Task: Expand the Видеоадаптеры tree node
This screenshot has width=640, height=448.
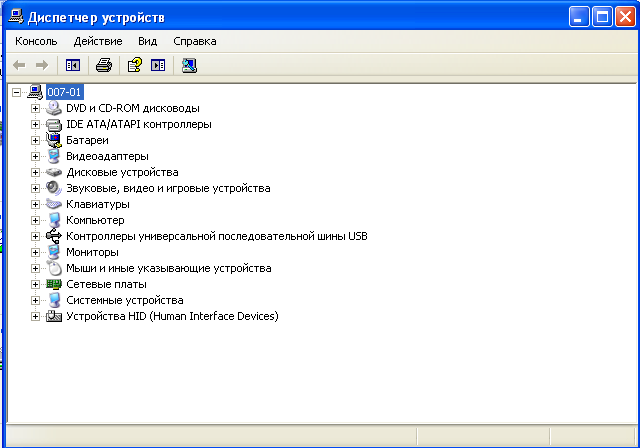Action: (x=36, y=156)
